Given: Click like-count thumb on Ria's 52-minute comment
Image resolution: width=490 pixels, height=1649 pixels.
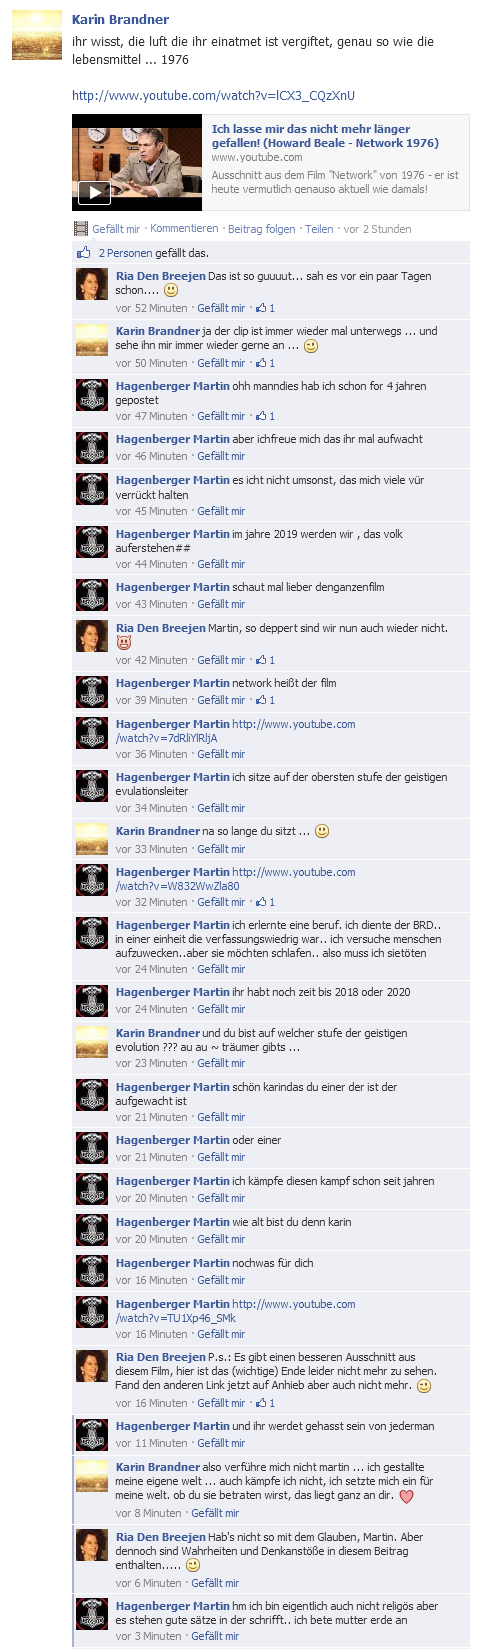Looking at the screenshot, I should [x=261, y=308].
